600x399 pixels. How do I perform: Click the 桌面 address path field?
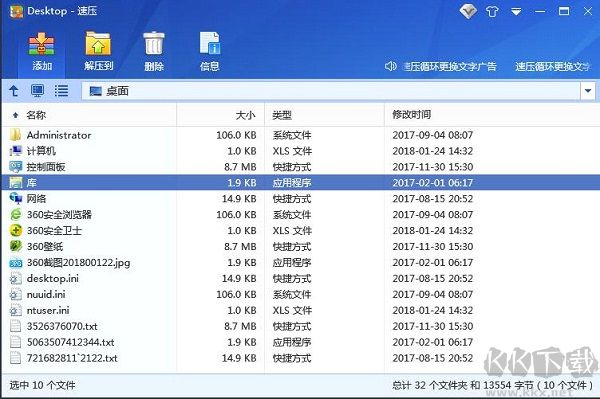[331, 91]
